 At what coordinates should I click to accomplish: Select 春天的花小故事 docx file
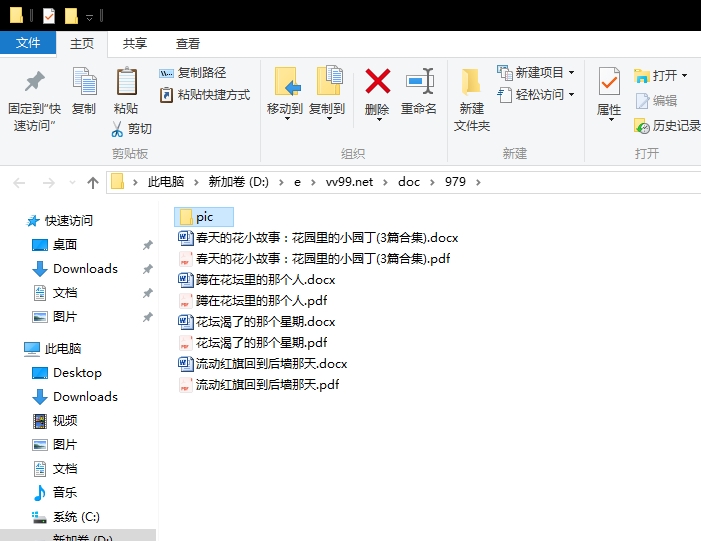coord(318,238)
